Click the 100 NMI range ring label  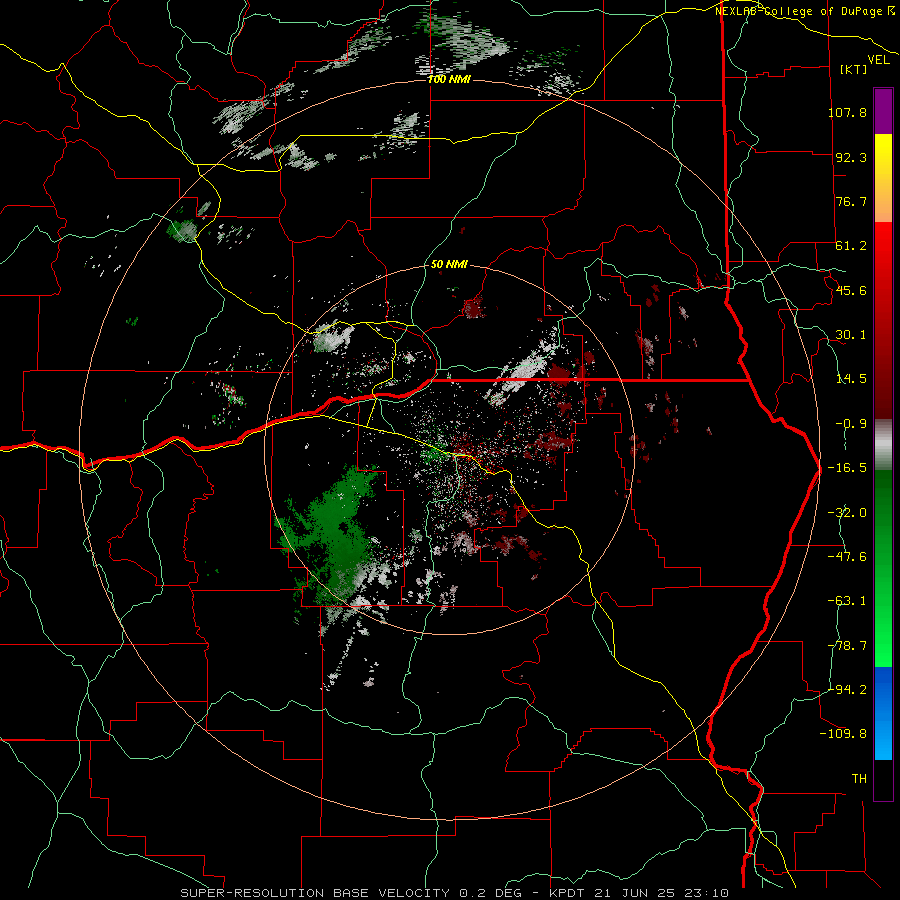click(x=449, y=79)
